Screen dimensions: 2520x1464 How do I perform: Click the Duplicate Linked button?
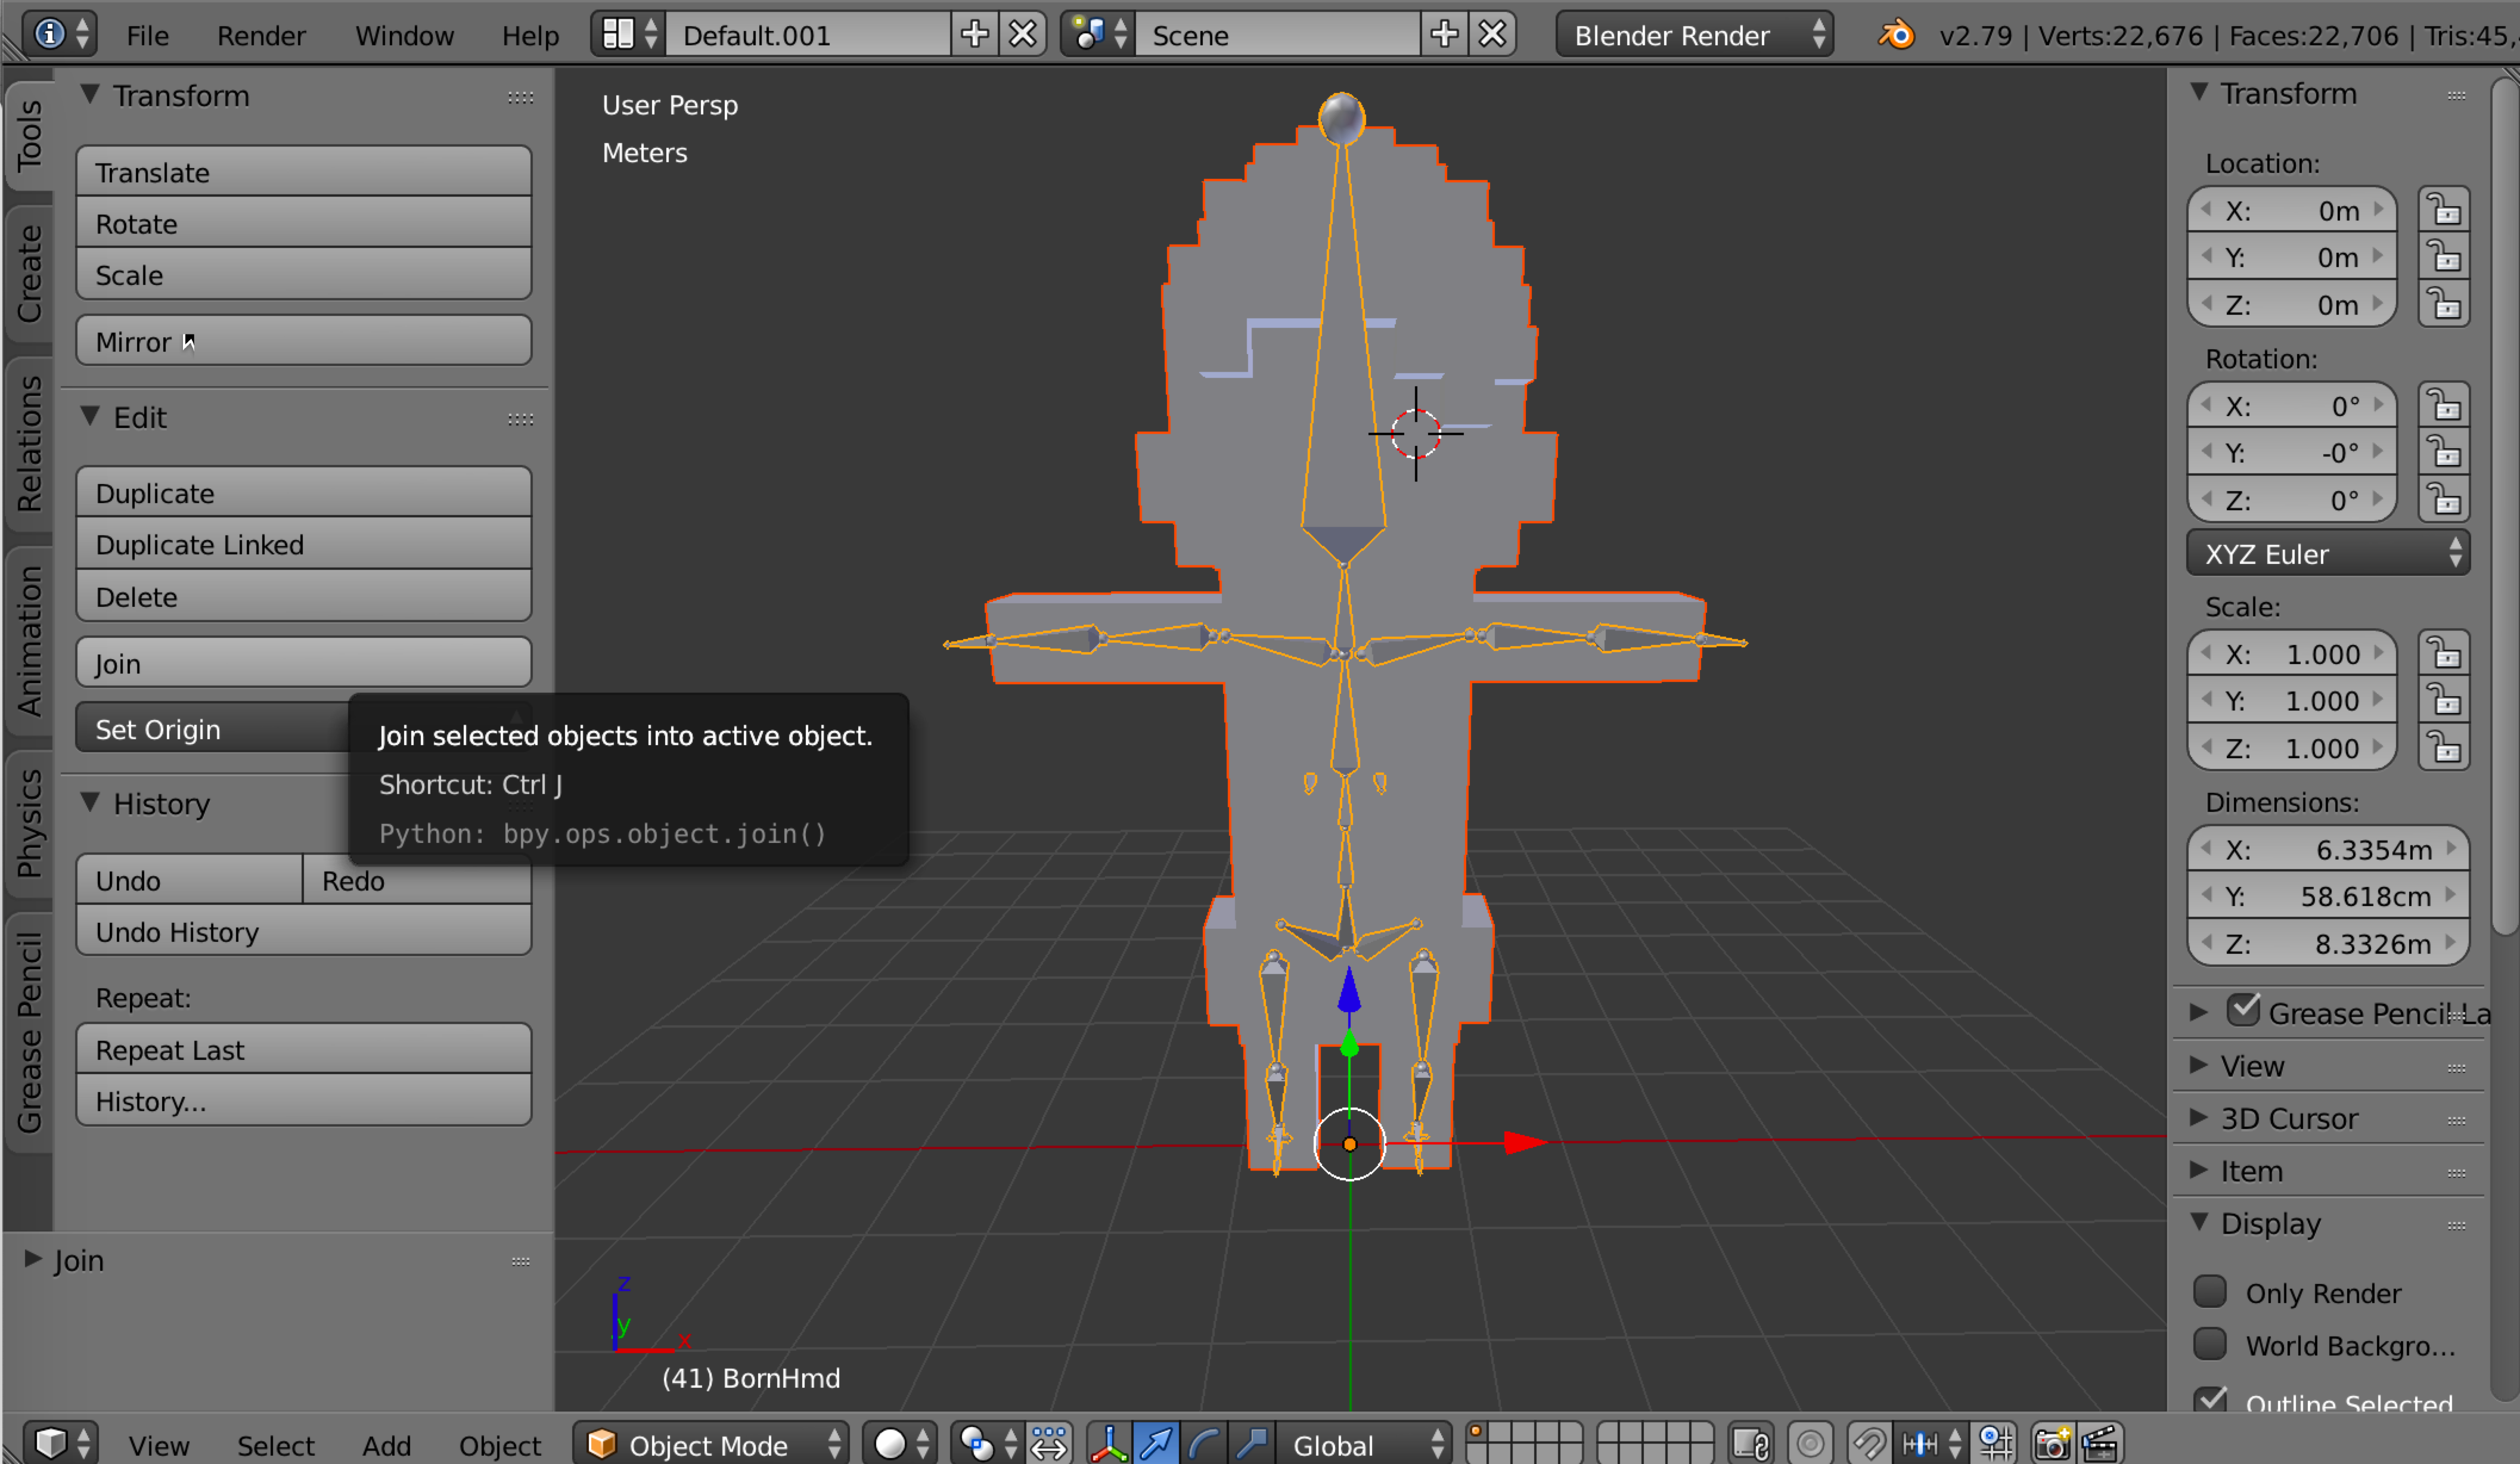(303, 545)
